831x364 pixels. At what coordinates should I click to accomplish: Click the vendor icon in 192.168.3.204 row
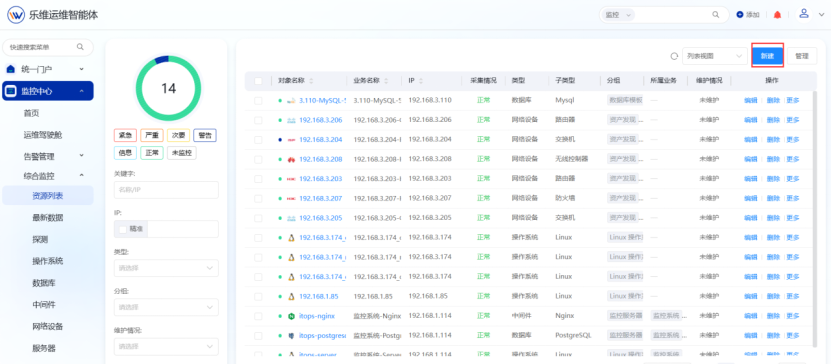pyautogui.click(x=291, y=139)
